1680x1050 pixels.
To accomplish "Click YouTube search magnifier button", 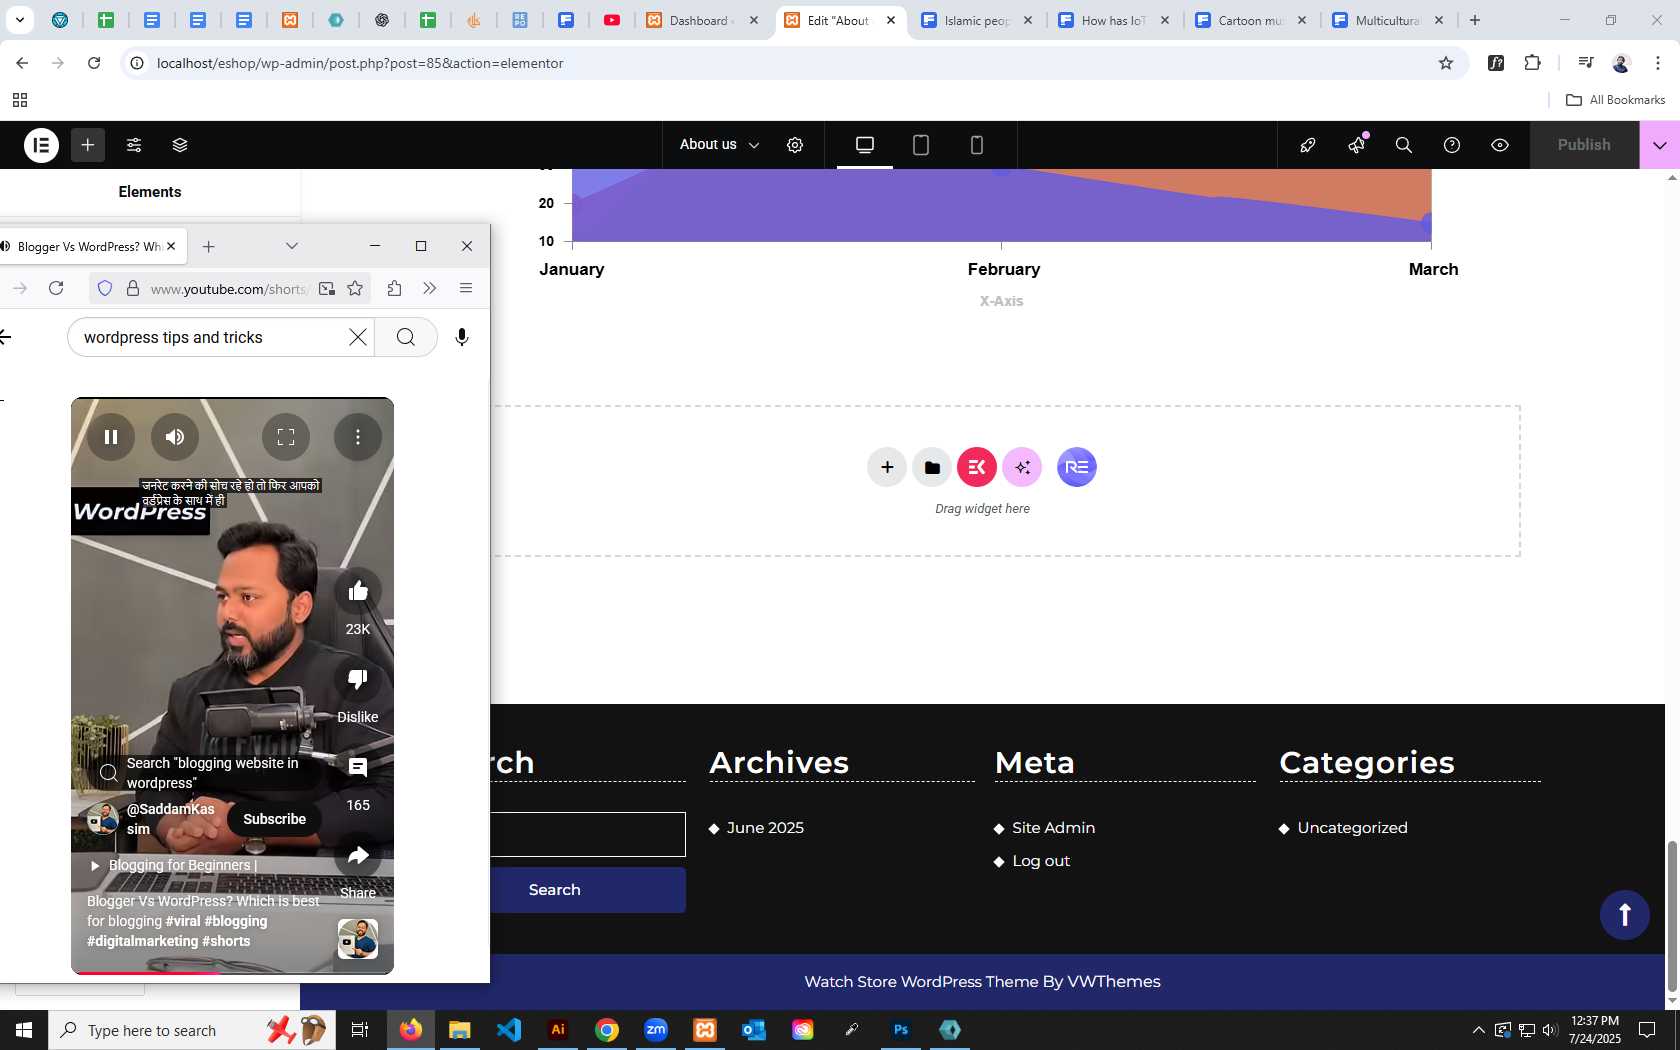I will click(406, 337).
